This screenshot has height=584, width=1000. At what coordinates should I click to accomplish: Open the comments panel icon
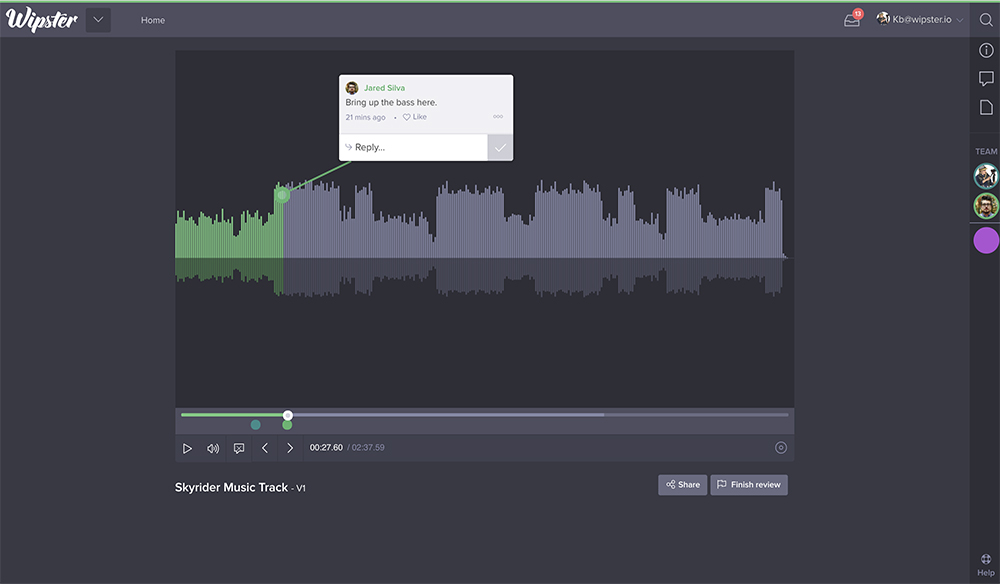[986, 79]
